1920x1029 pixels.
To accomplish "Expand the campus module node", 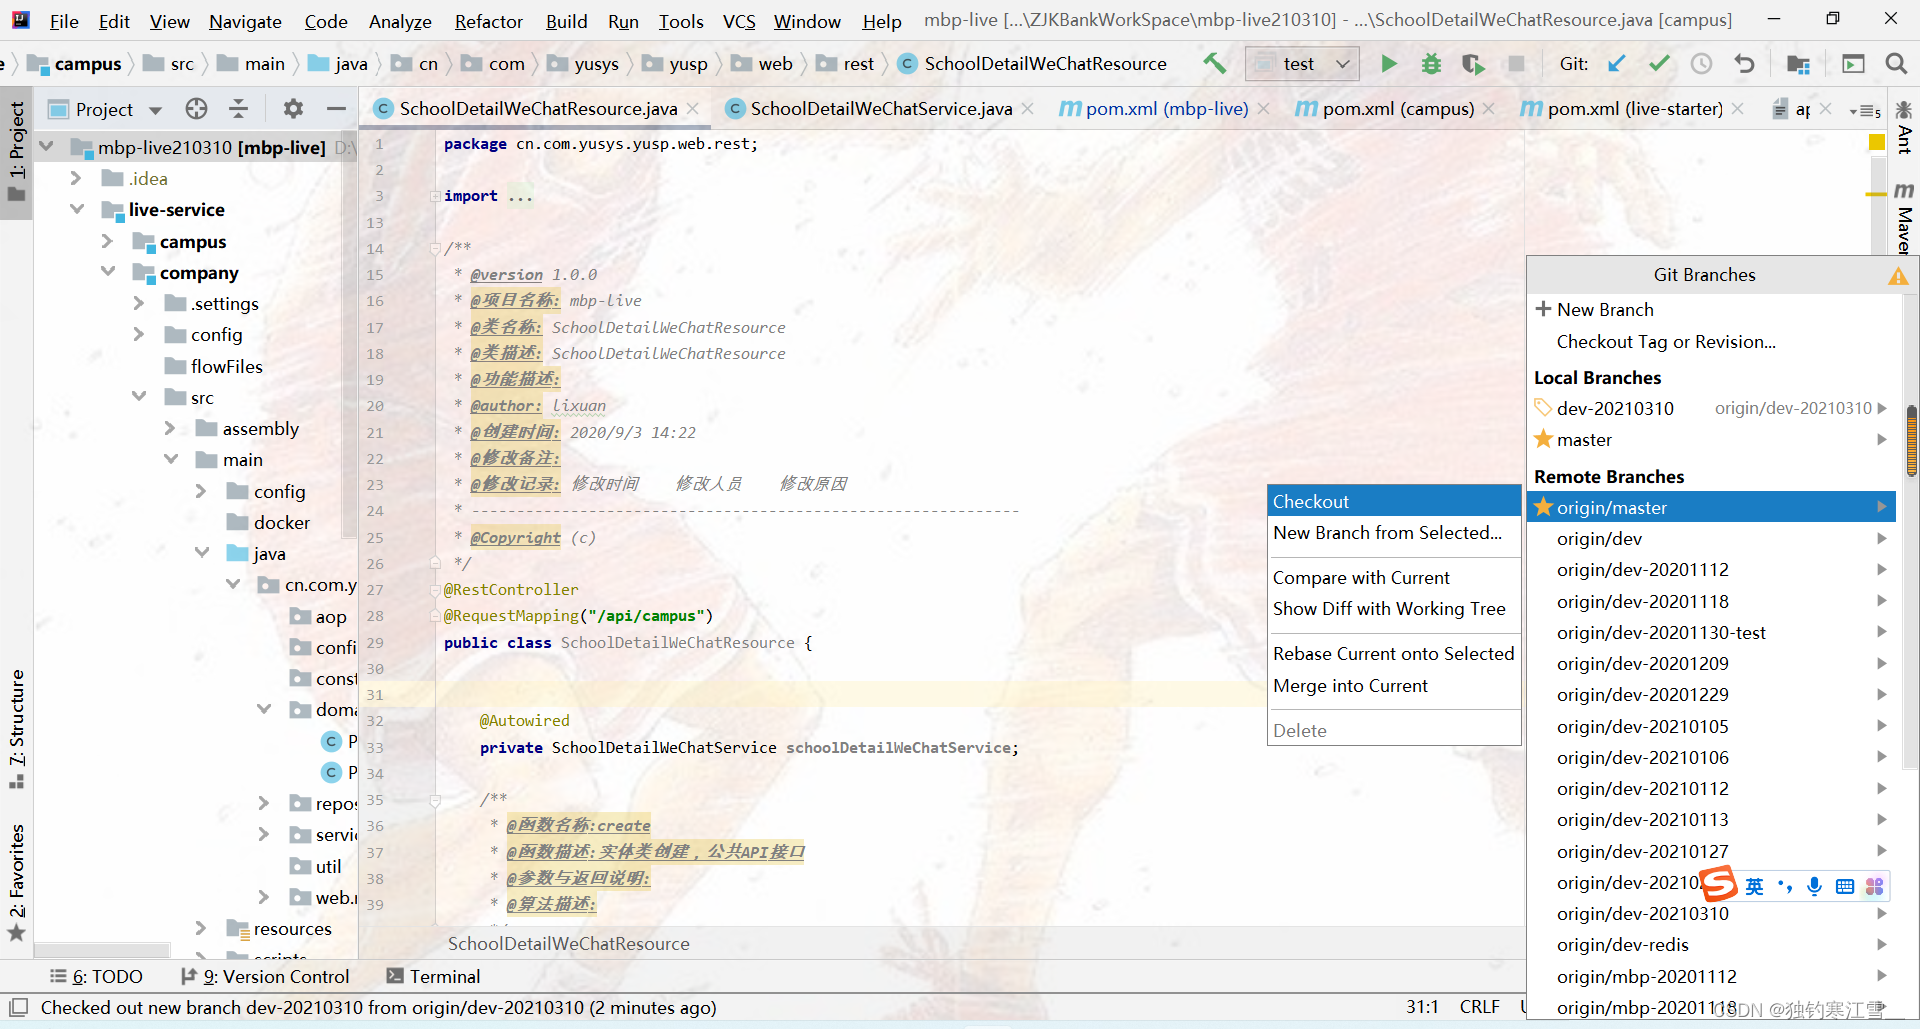I will 107,241.
